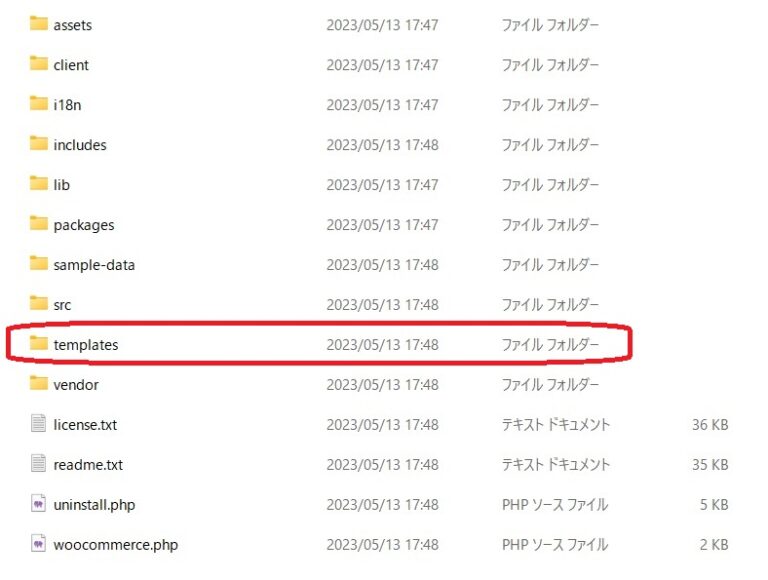Screen dimensions: 768x580
Task: Select the license.txt text file icon
Action: coord(39,424)
